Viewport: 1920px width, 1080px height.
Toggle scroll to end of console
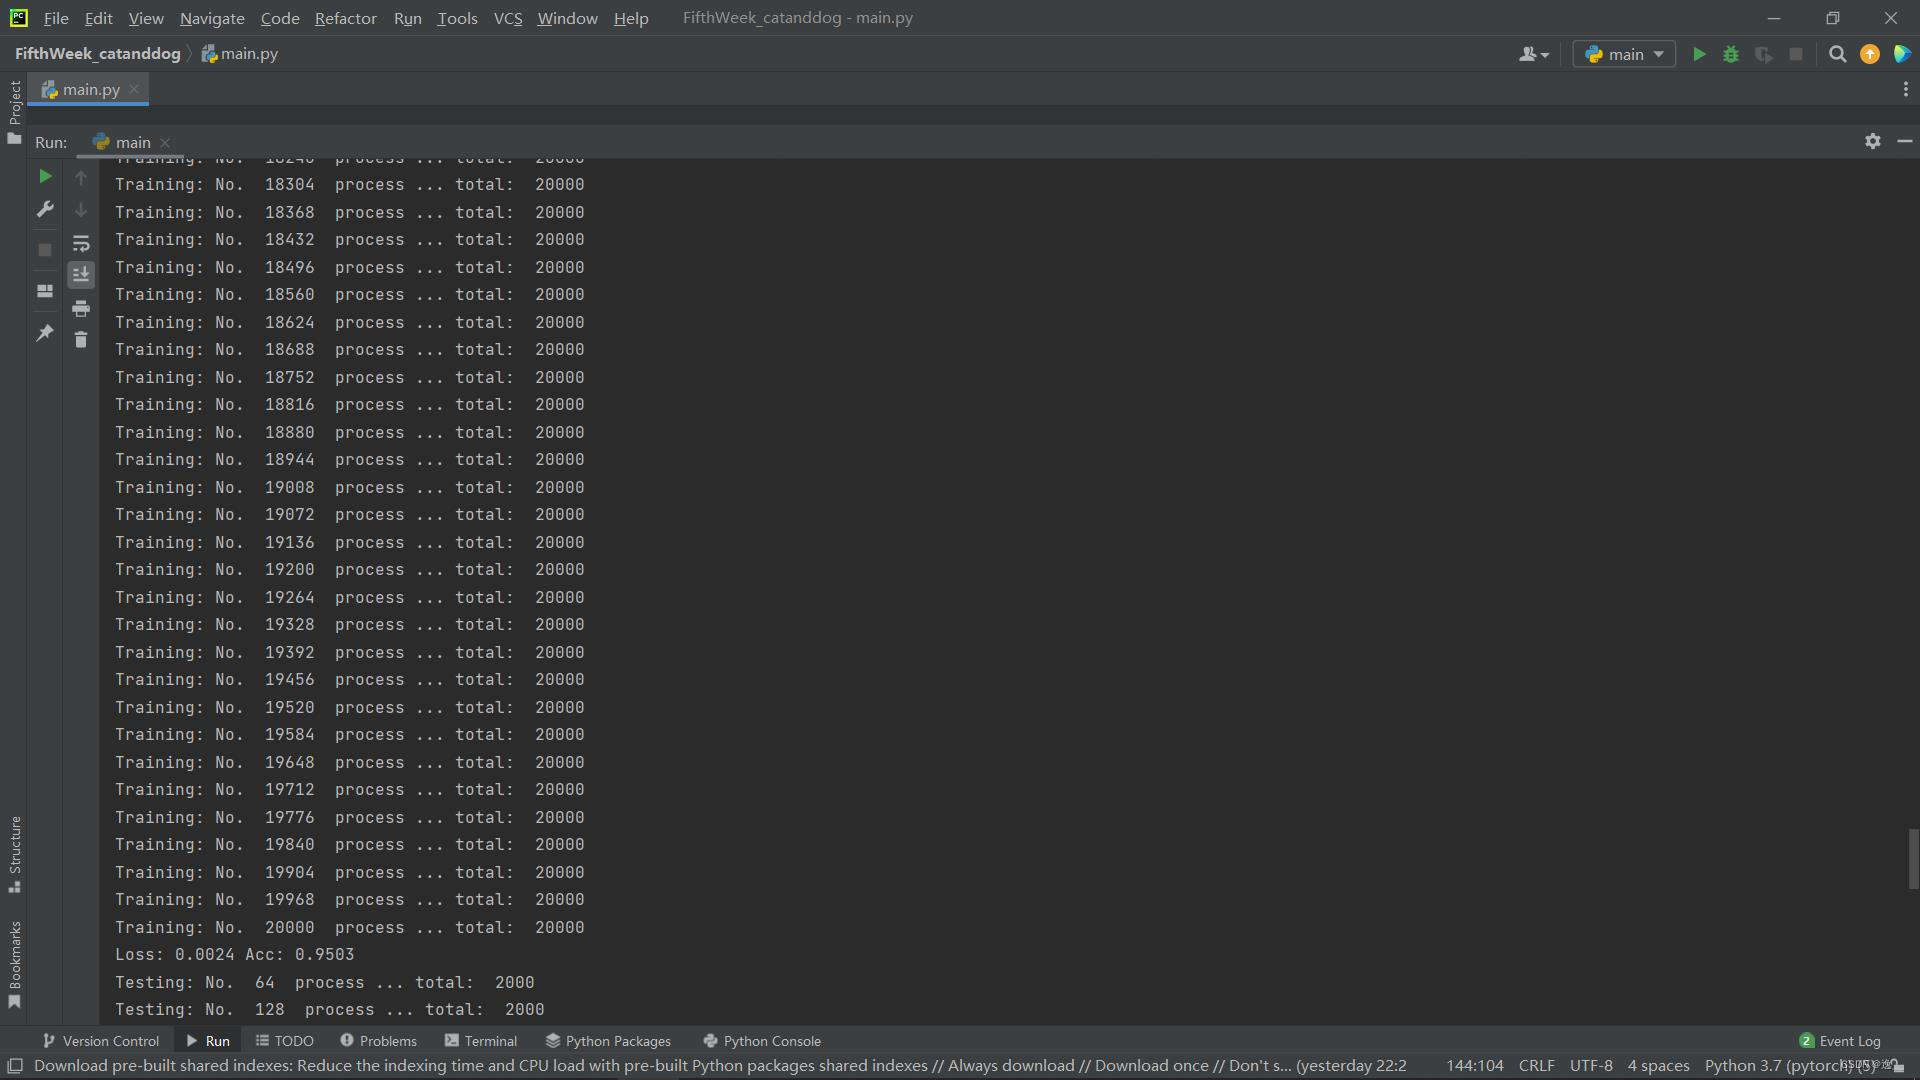81,274
